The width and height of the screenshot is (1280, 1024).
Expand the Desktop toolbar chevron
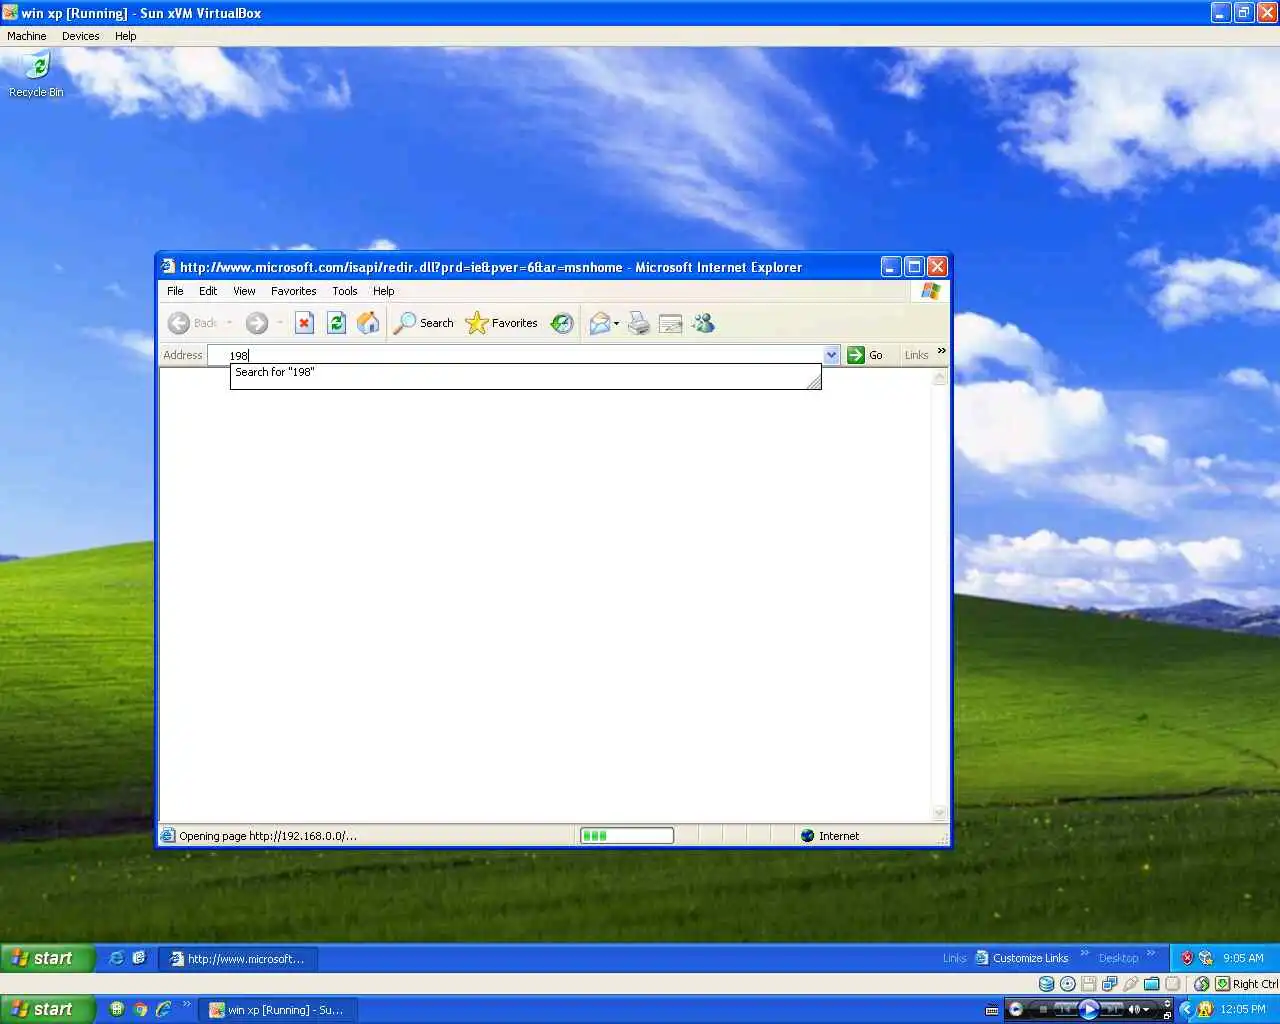[x=1151, y=953]
